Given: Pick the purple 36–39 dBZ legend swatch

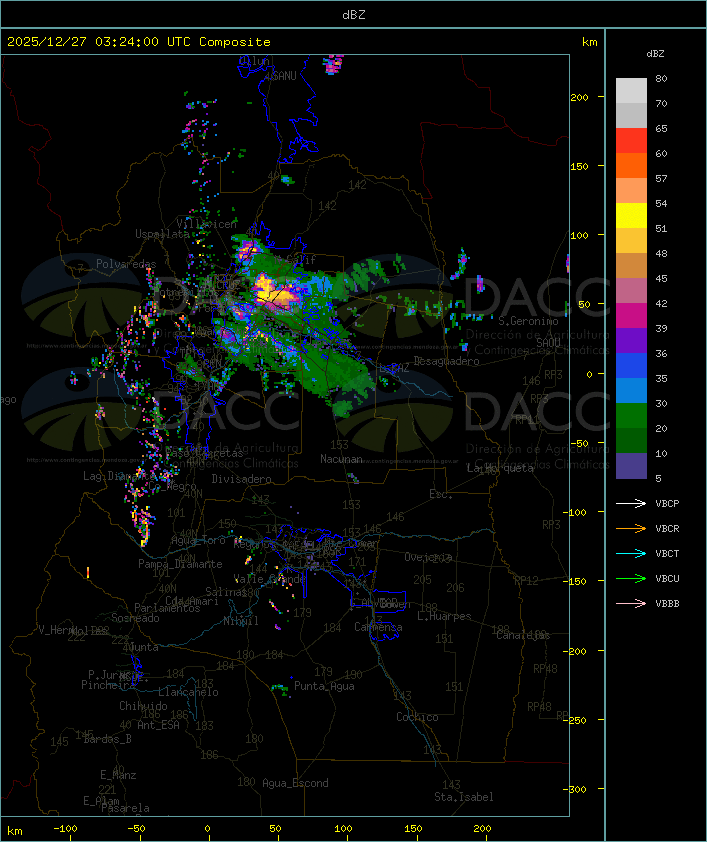Looking at the screenshot, I should pyautogui.click(x=631, y=340).
